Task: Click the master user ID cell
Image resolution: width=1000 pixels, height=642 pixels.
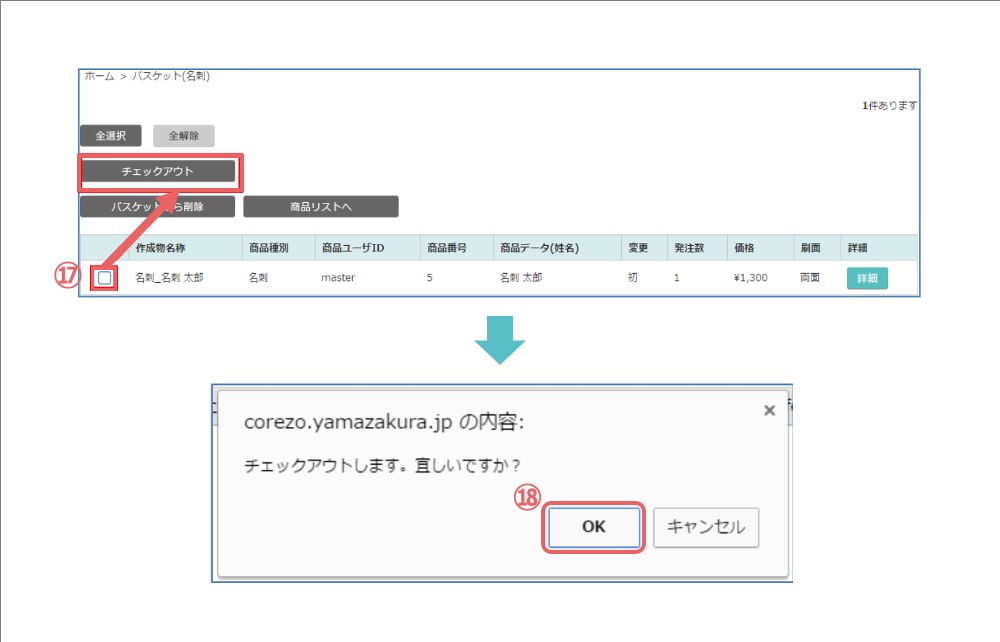Action: click(338, 277)
